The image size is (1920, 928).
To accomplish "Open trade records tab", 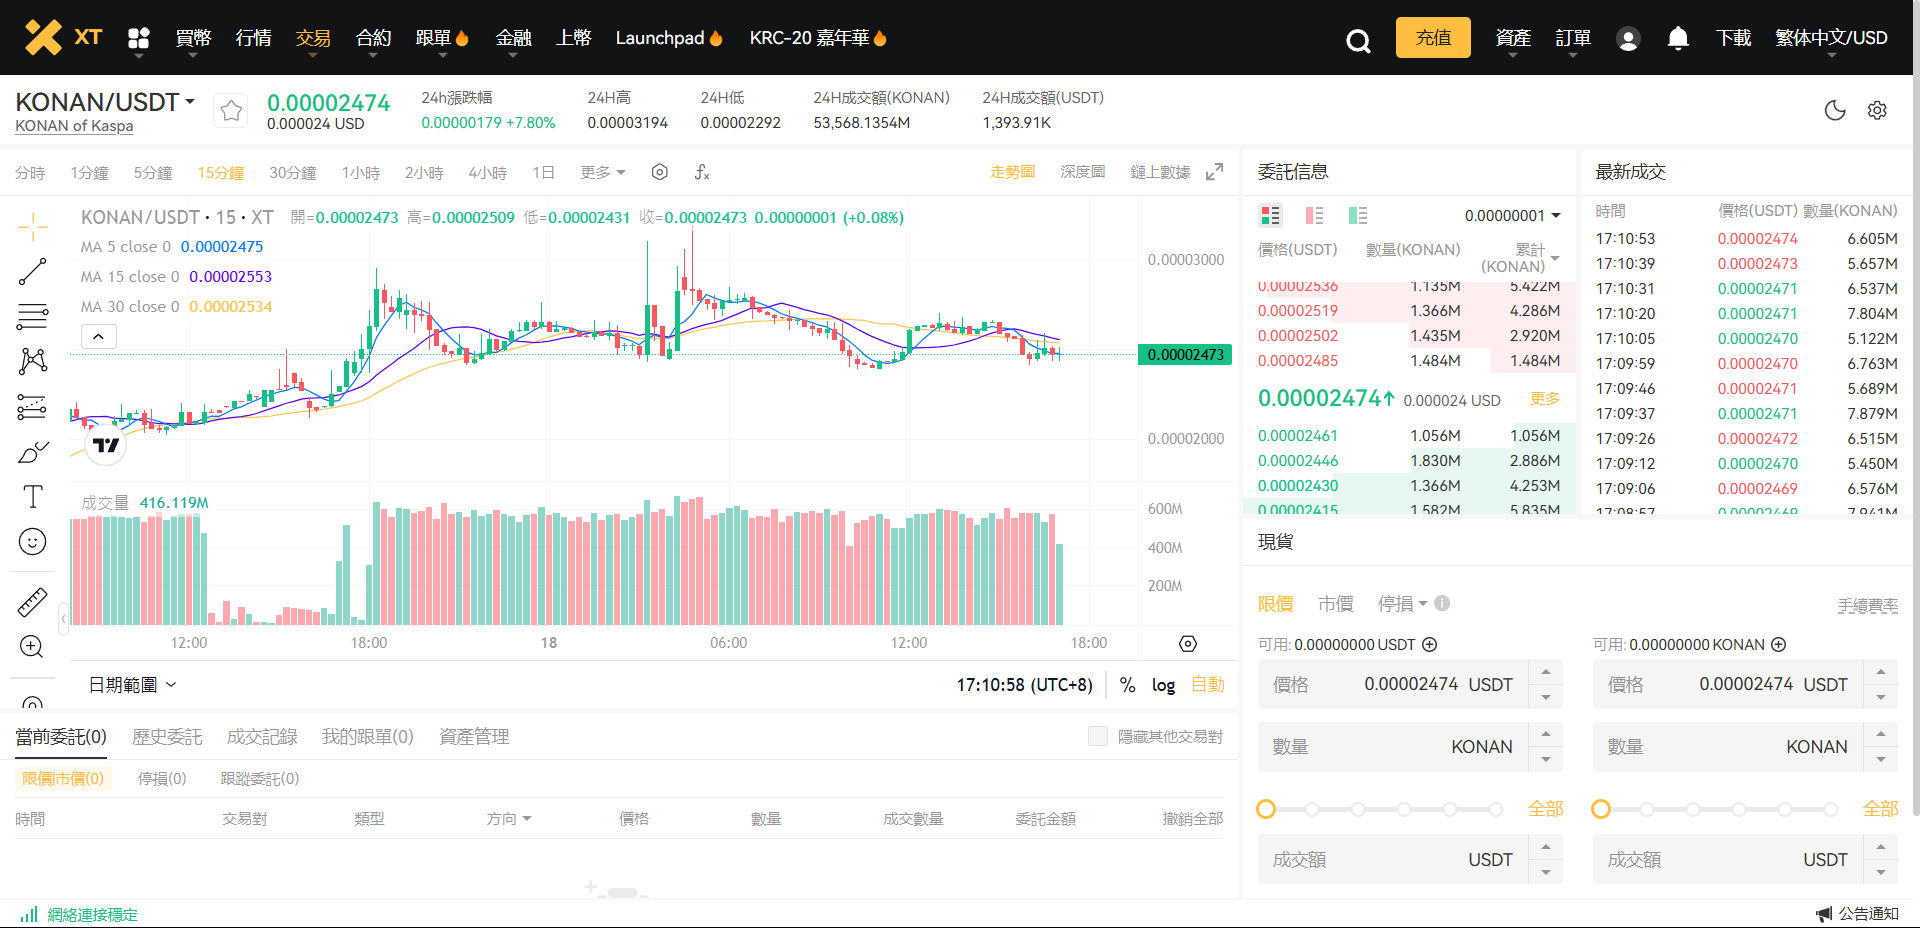I will tap(262, 737).
